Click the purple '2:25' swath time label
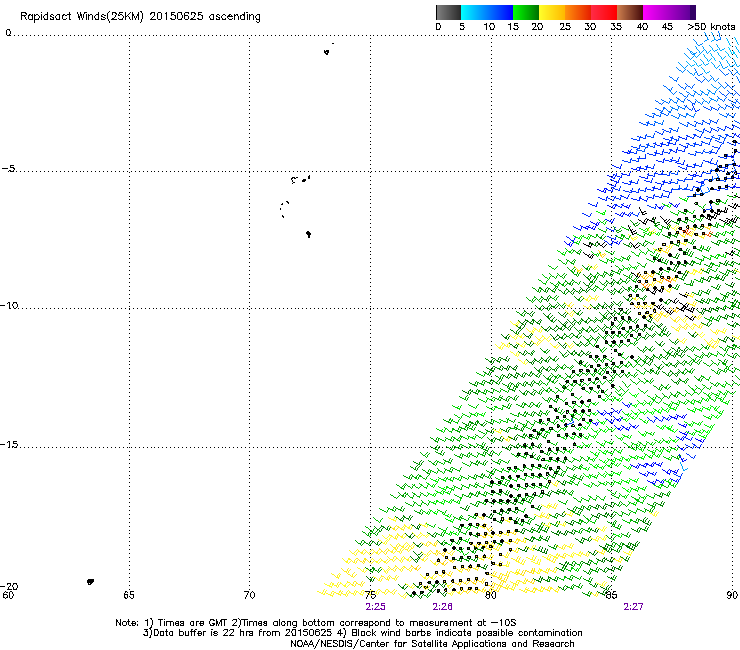The image size is (740, 650). (x=375, y=607)
